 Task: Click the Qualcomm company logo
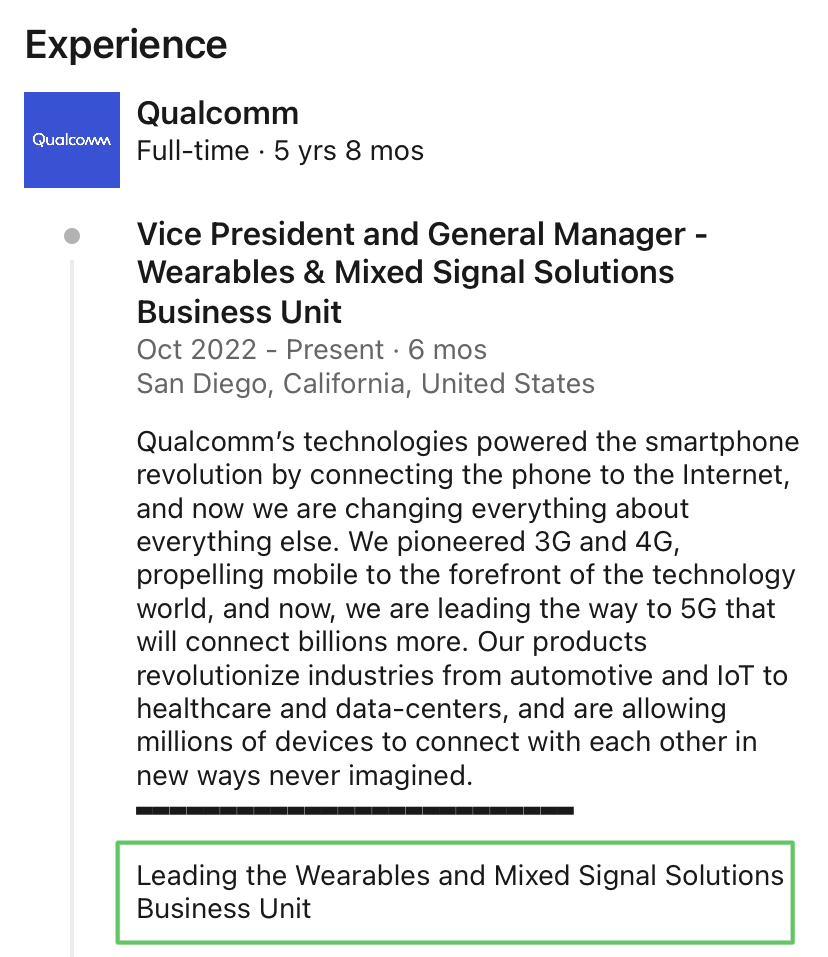point(72,140)
